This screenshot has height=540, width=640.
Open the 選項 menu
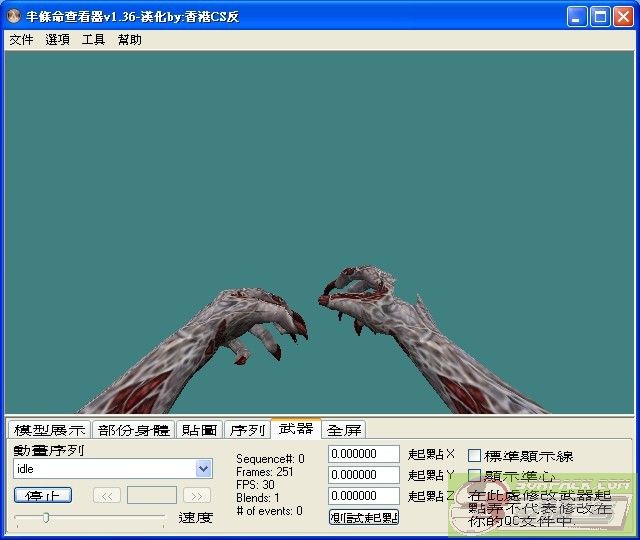click(57, 40)
